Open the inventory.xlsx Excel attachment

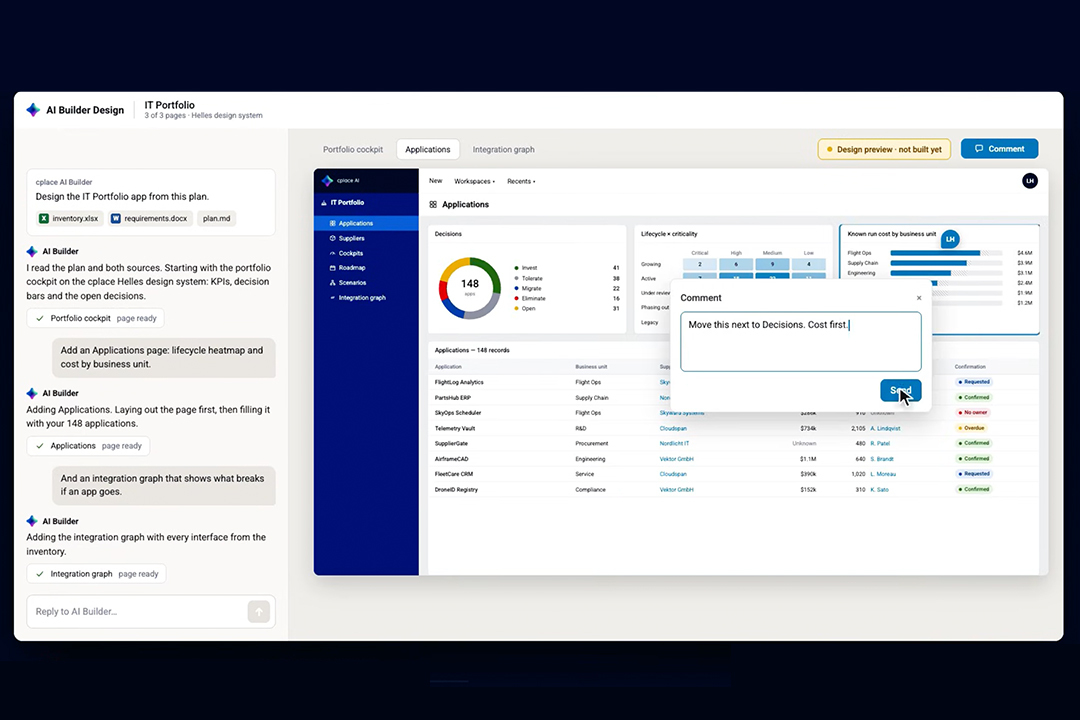pos(69,218)
